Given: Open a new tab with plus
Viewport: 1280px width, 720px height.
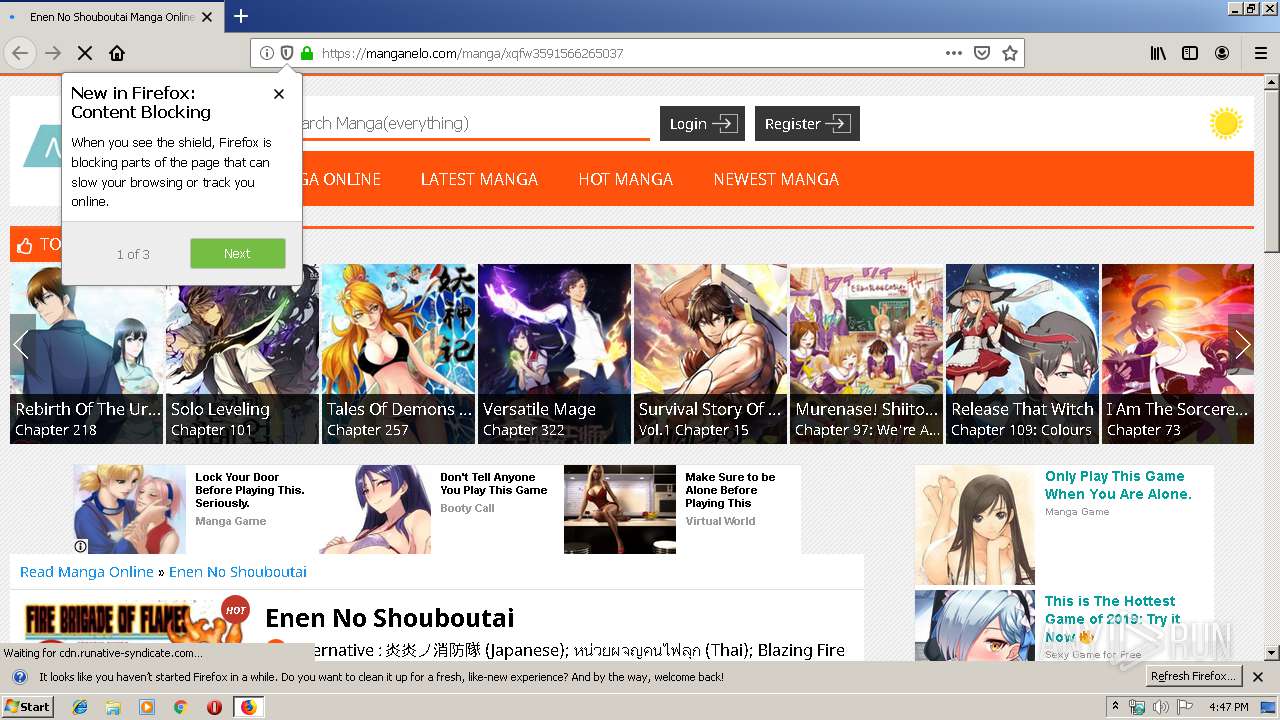Looking at the screenshot, I should 241,16.
